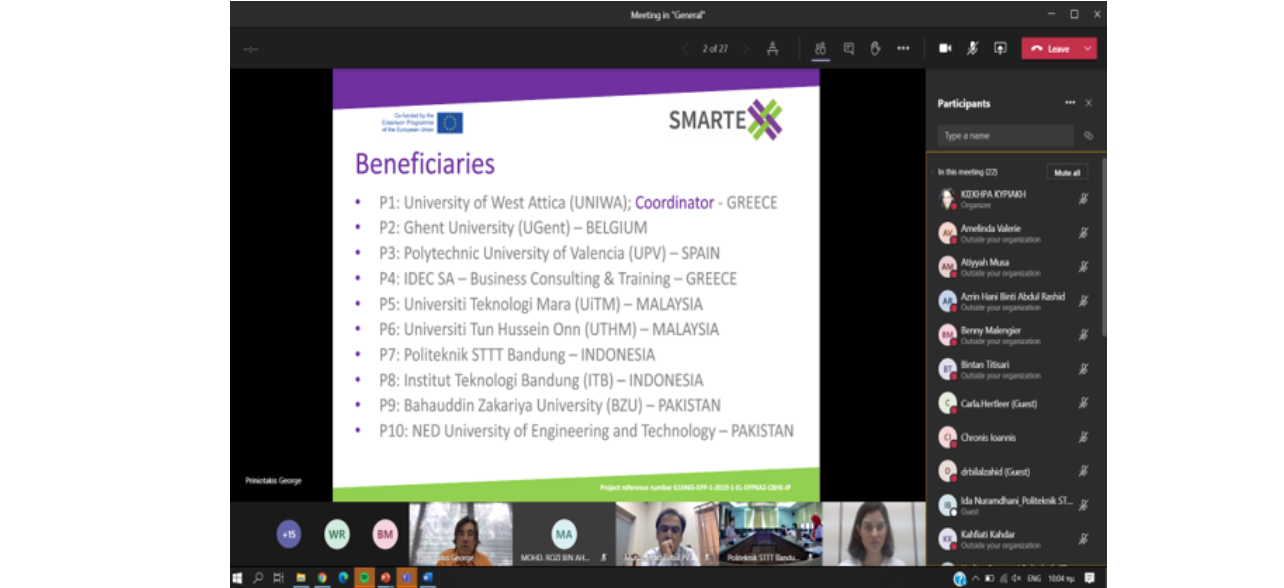Click the organizer's muted mic icon
Screen dimensions: 1284x588
point(1083,199)
